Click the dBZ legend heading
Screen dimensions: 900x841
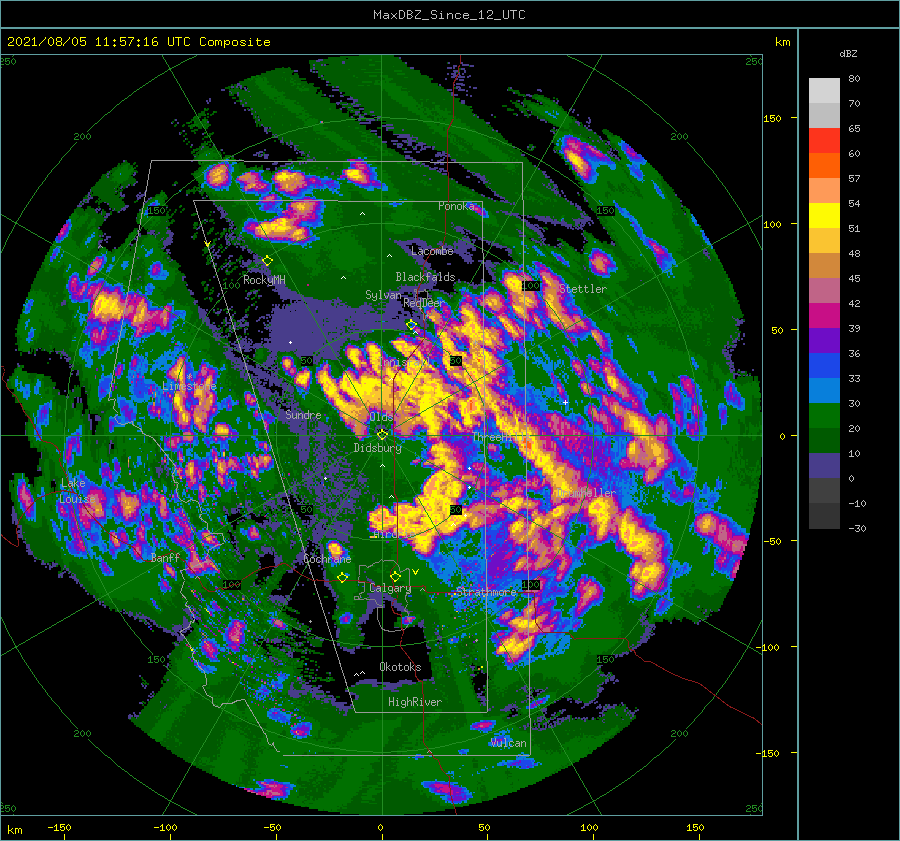(x=848, y=53)
